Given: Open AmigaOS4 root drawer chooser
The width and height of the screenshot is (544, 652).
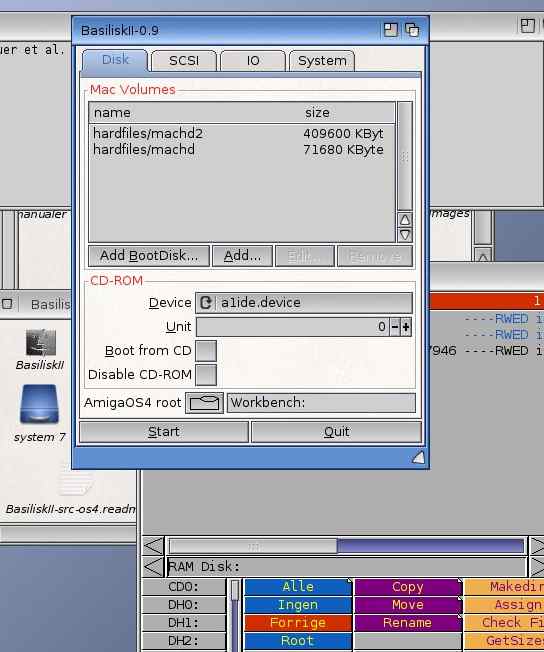Looking at the screenshot, I should coord(204,403).
